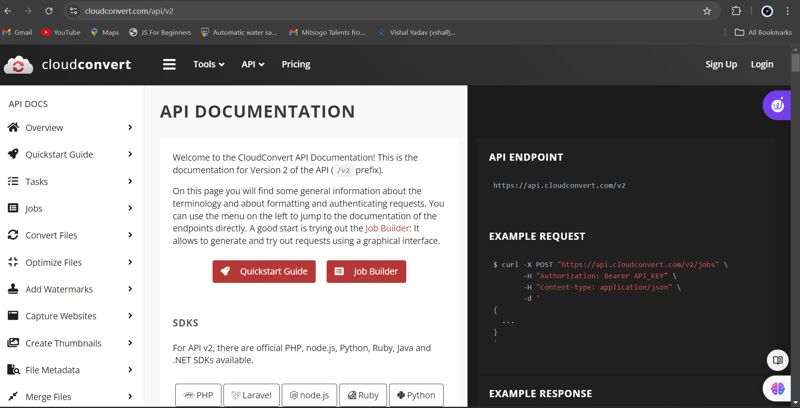This screenshot has width=800, height=408.
Task: Click the Create Thumbnails image icon
Action: (x=13, y=343)
